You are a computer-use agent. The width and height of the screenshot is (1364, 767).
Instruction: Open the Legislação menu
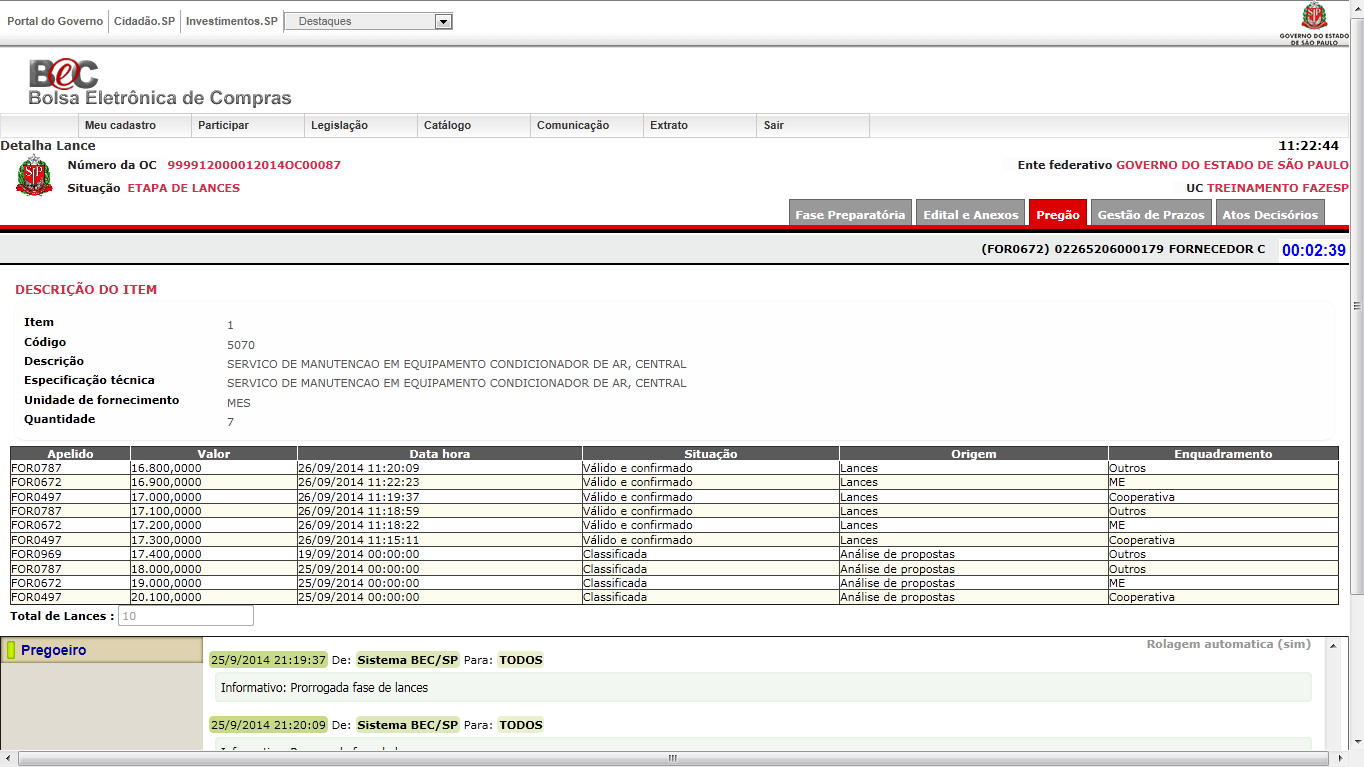pyautogui.click(x=360, y=125)
